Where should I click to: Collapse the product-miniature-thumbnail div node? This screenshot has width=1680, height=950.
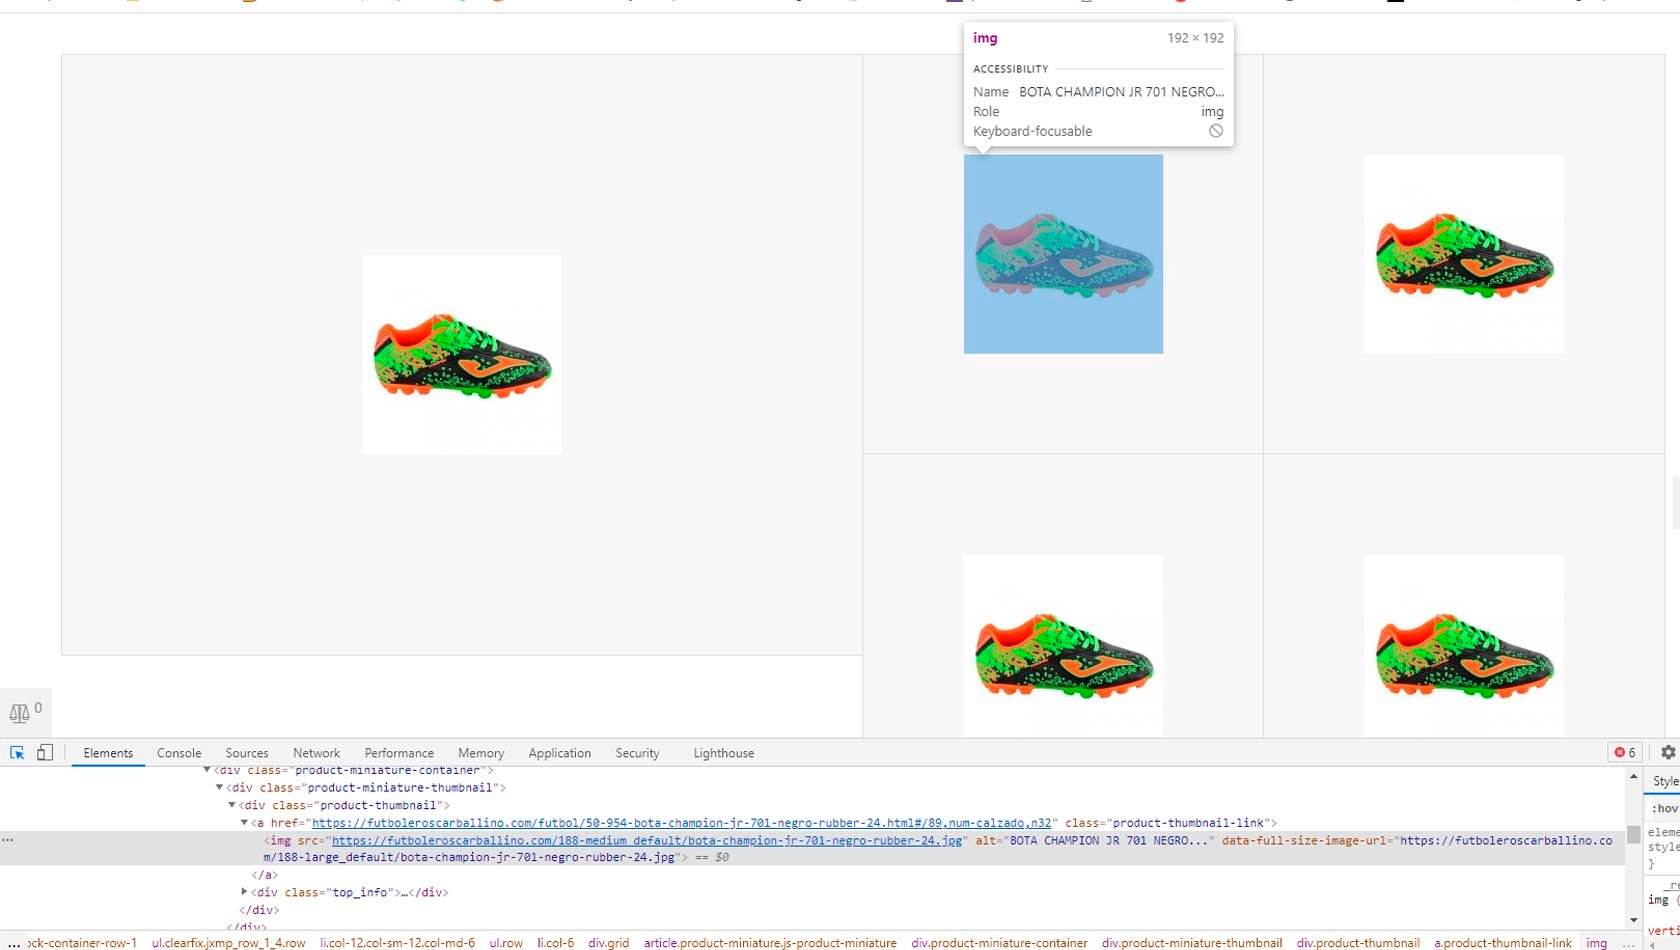click(x=220, y=788)
